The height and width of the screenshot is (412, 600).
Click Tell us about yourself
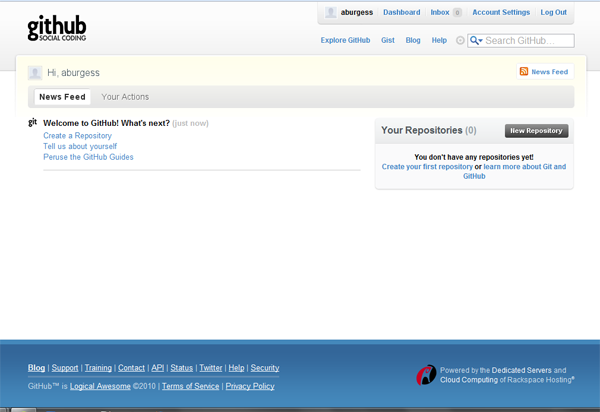(80, 146)
